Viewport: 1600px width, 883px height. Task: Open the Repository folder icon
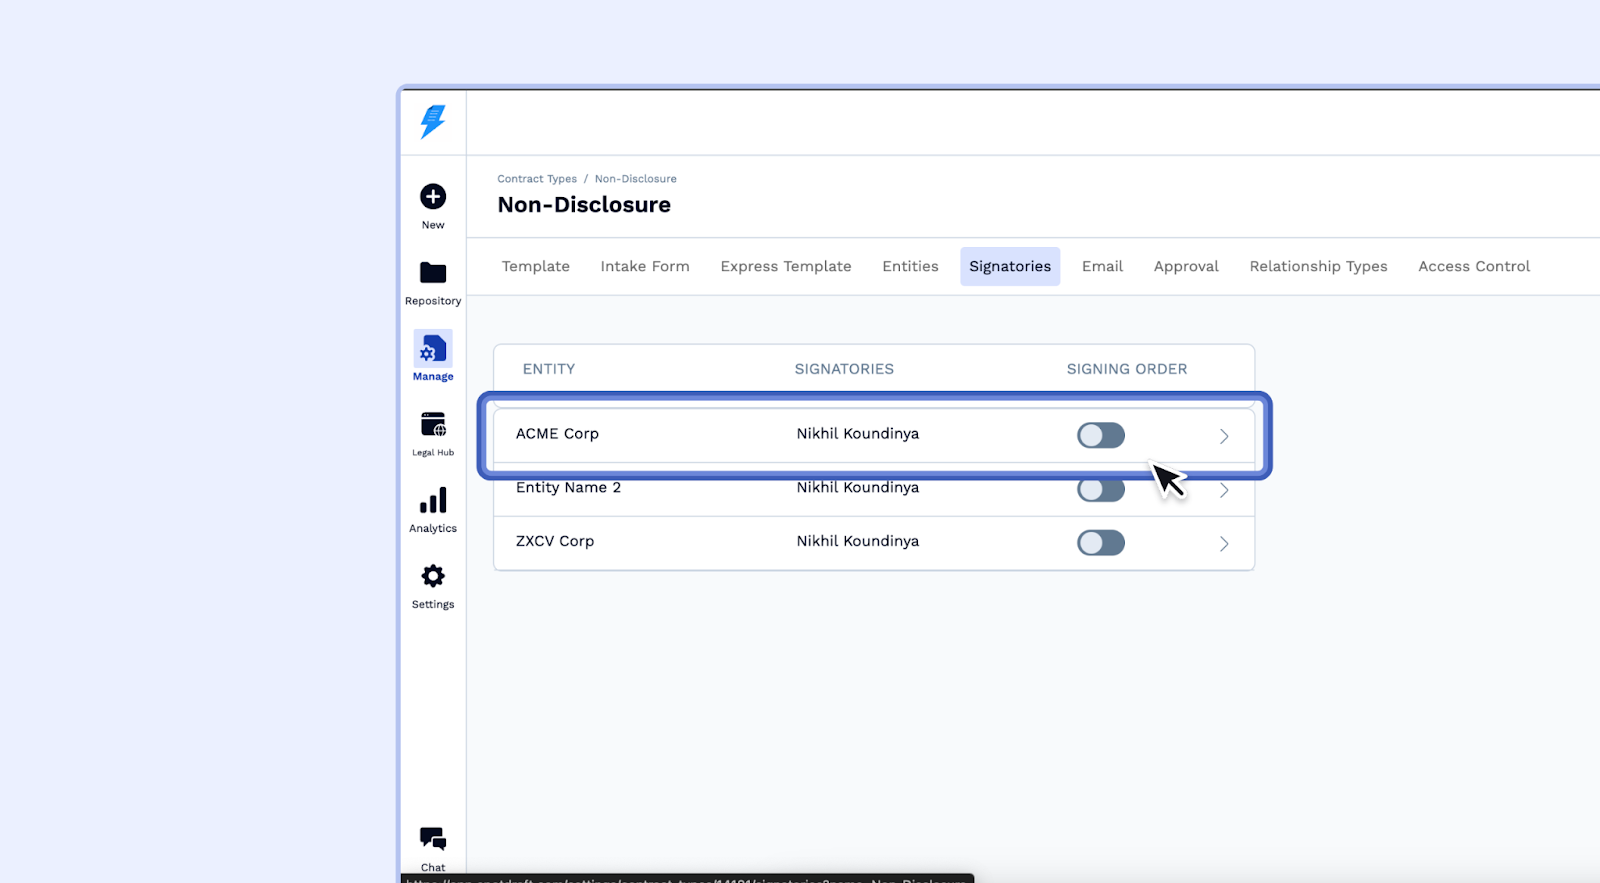pyautogui.click(x=433, y=273)
